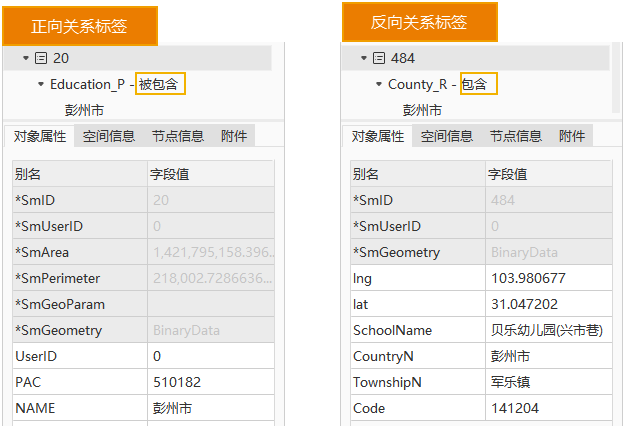The image size is (623, 426).
Task: Open 附件 tab in the 正向关系标签 panel
Action: [x=233, y=137]
